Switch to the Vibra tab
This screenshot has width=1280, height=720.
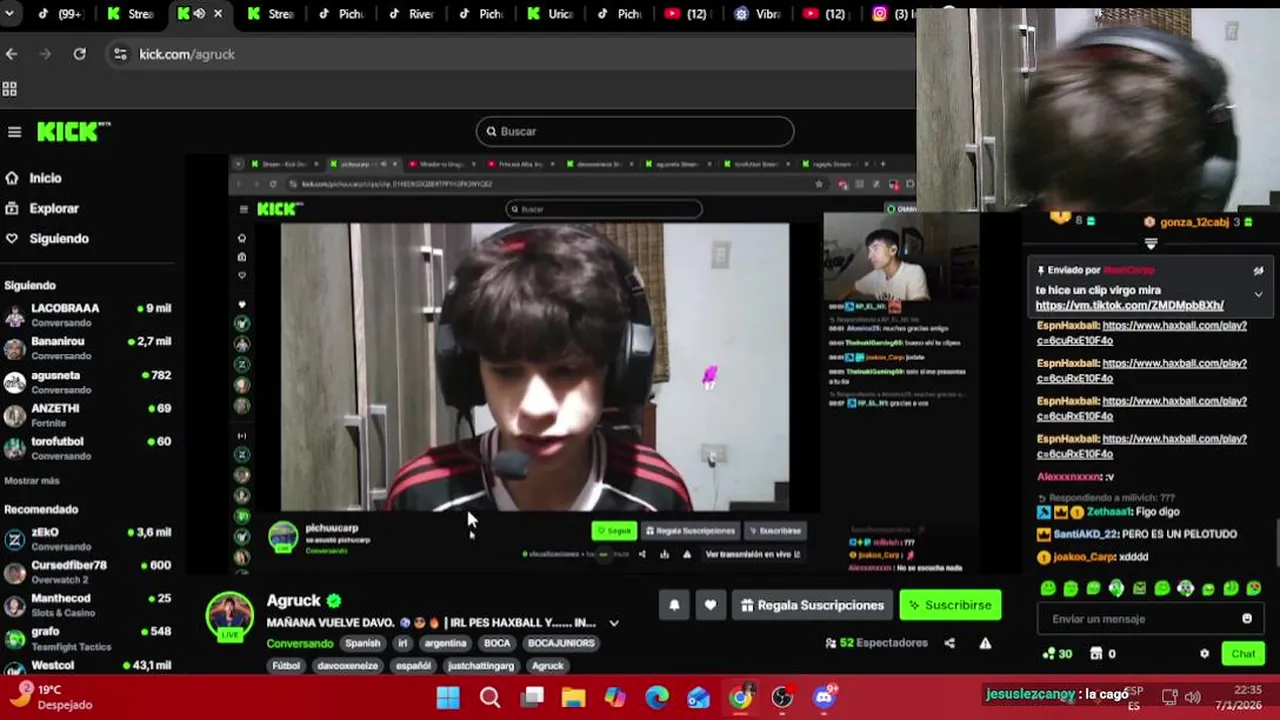pos(758,14)
